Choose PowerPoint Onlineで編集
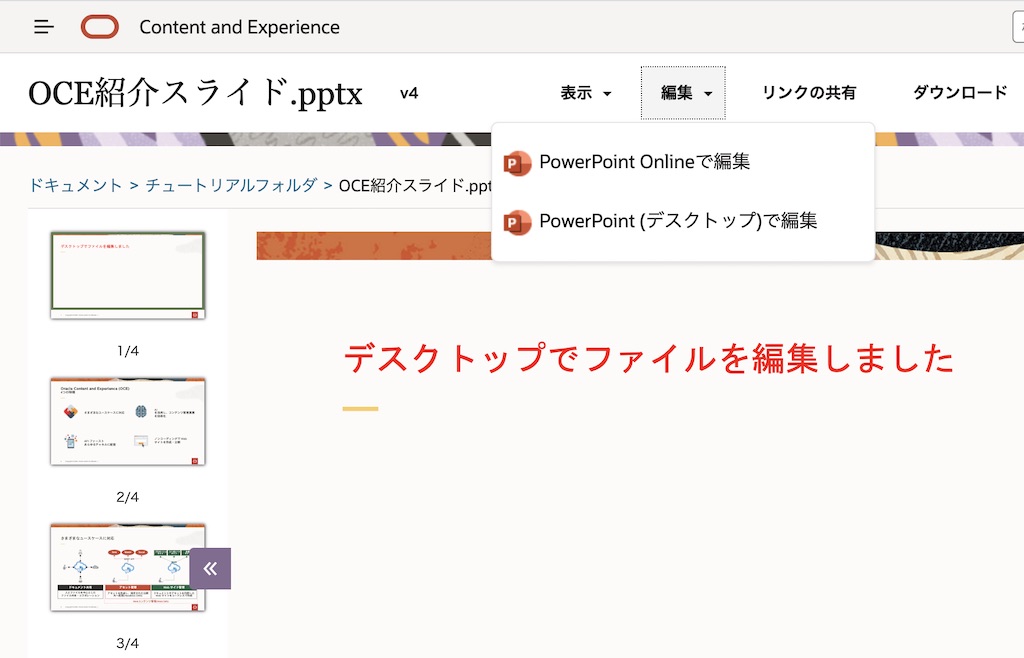The image size is (1024, 658). pyautogui.click(x=644, y=162)
